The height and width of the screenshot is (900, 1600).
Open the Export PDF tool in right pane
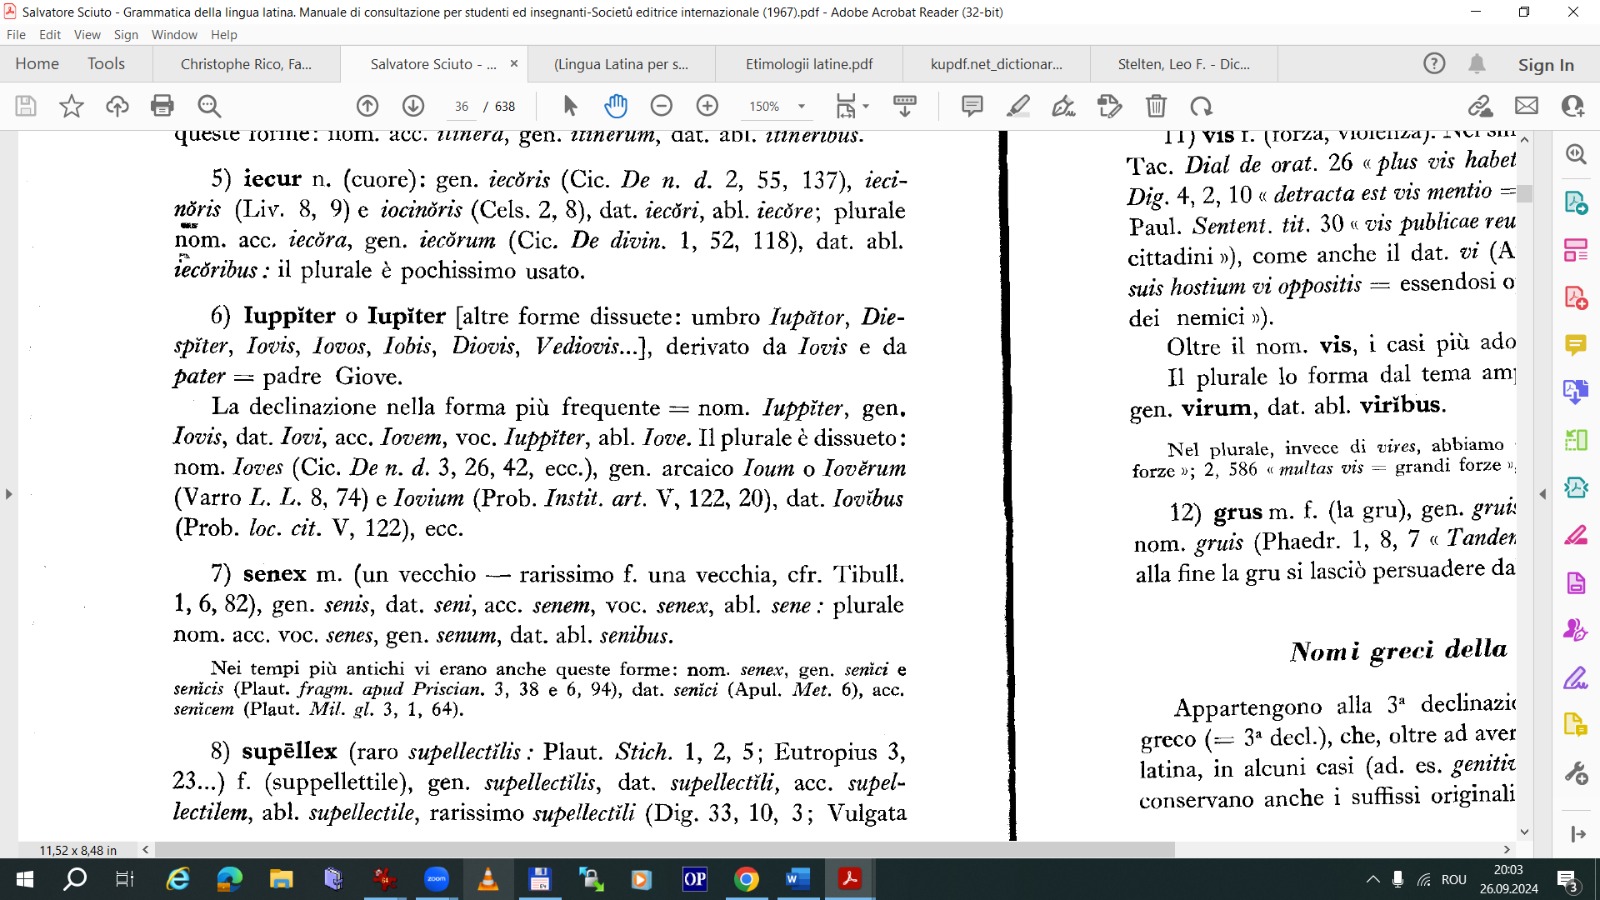tap(1576, 202)
